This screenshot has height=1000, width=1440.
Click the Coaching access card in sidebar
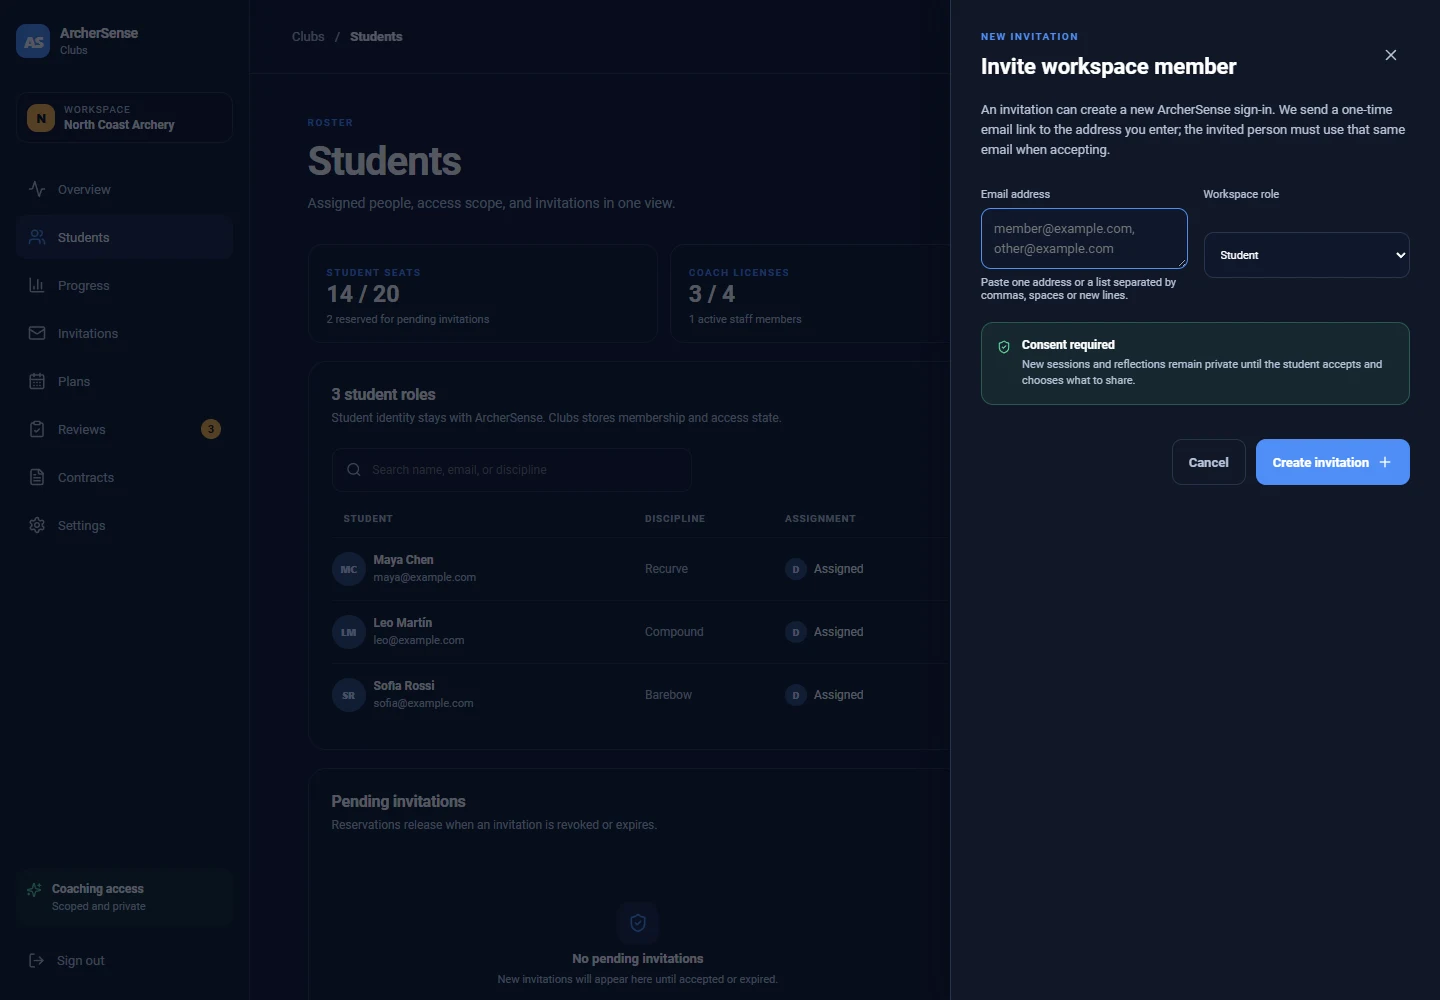[x=124, y=897]
